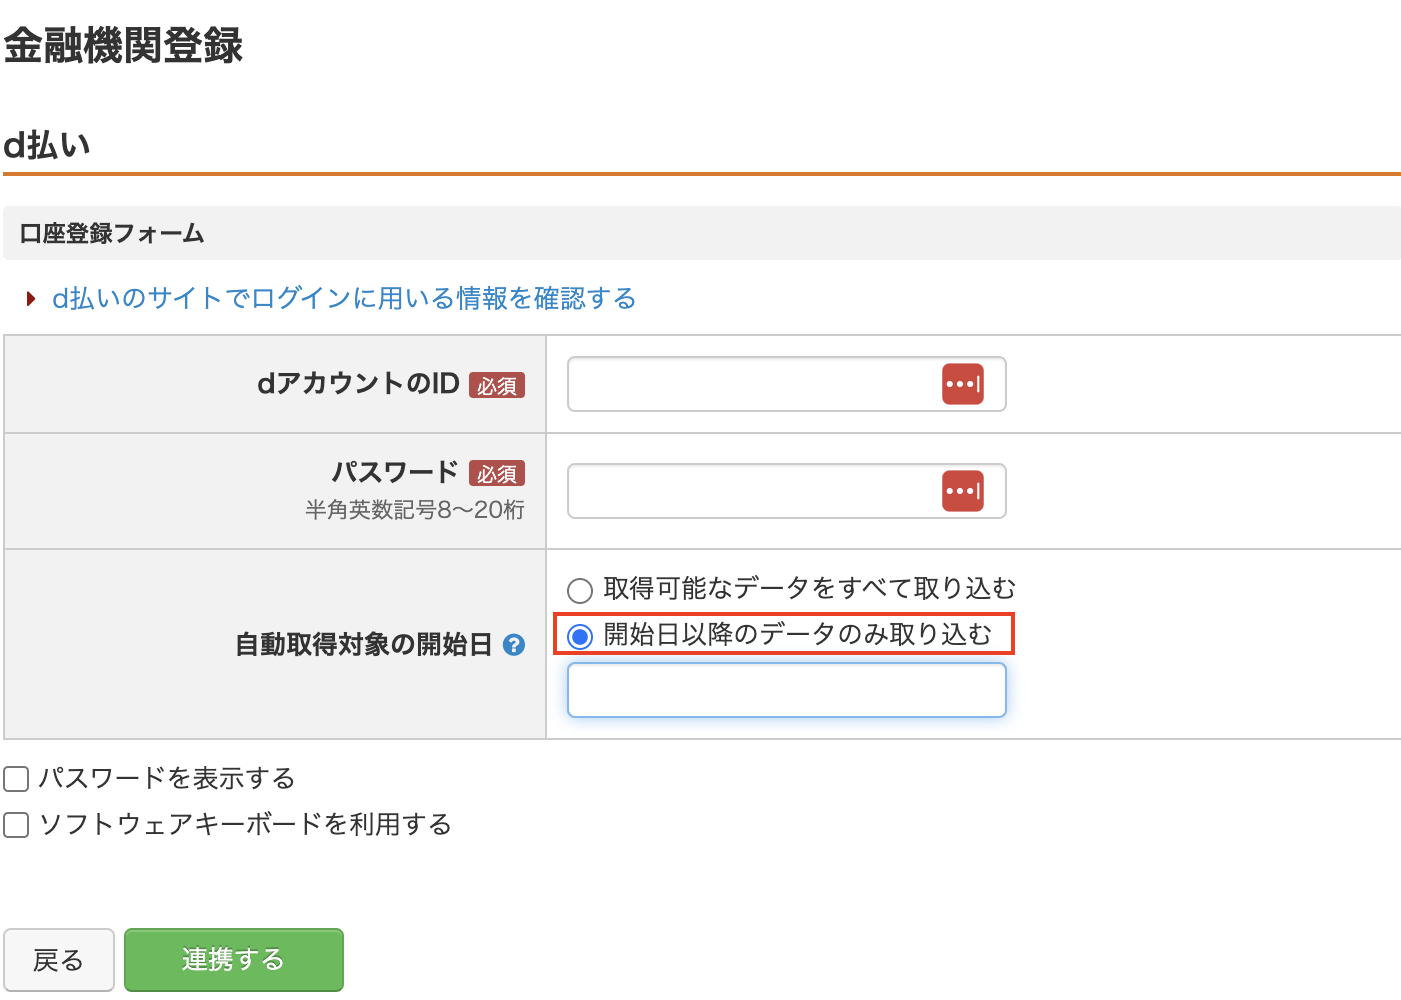Click the green 連携する button
Image resolution: width=1401 pixels, height=1000 pixels.
click(x=234, y=960)
